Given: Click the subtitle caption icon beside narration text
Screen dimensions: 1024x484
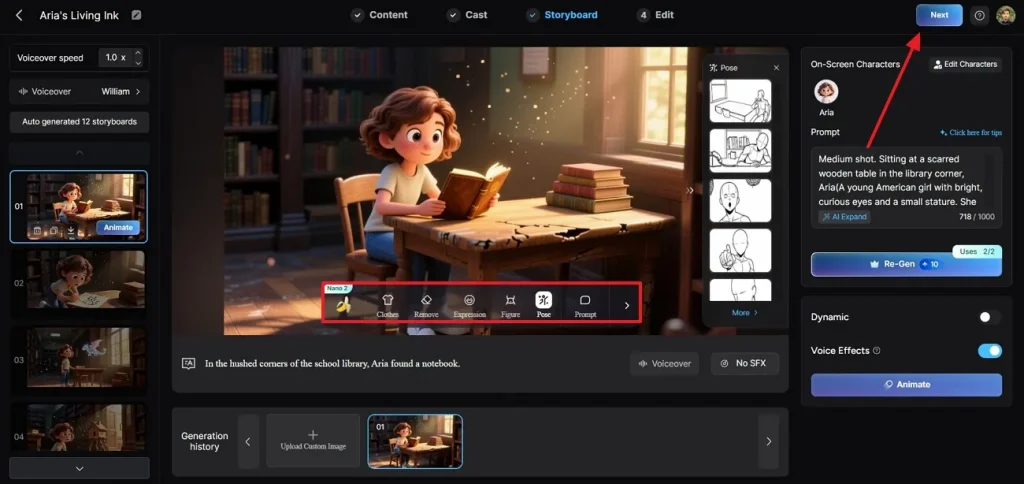Looking at the screenshot, I should (x=188, y=364).
